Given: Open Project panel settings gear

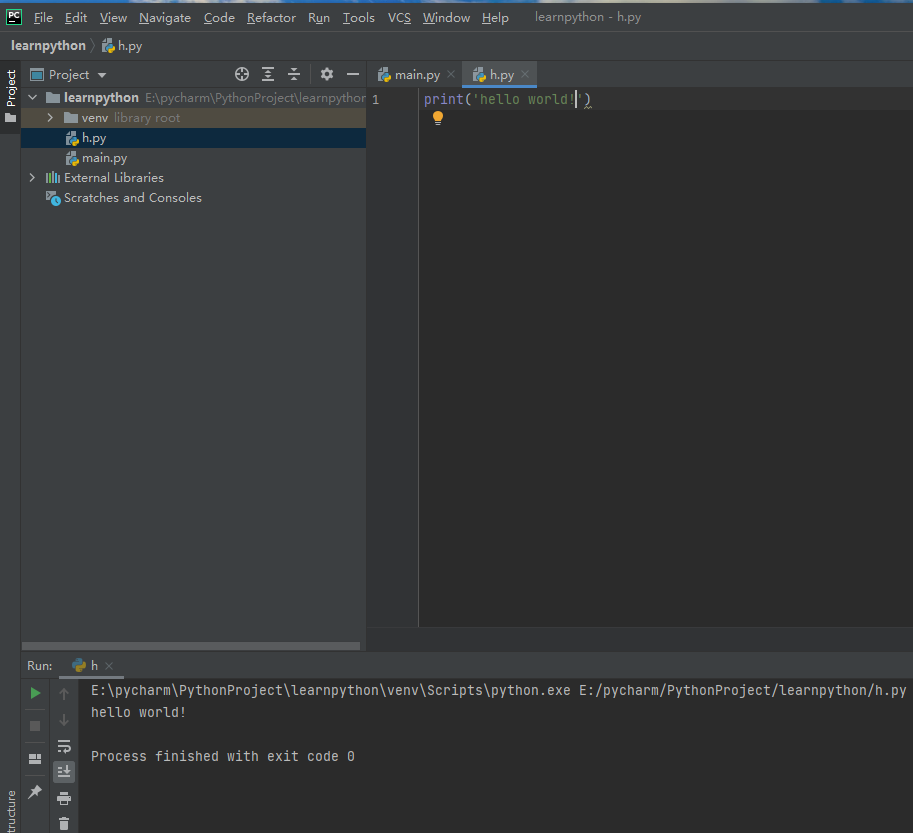Looking at the screenshot, I should pyautogui.click(x=327, y=74).
